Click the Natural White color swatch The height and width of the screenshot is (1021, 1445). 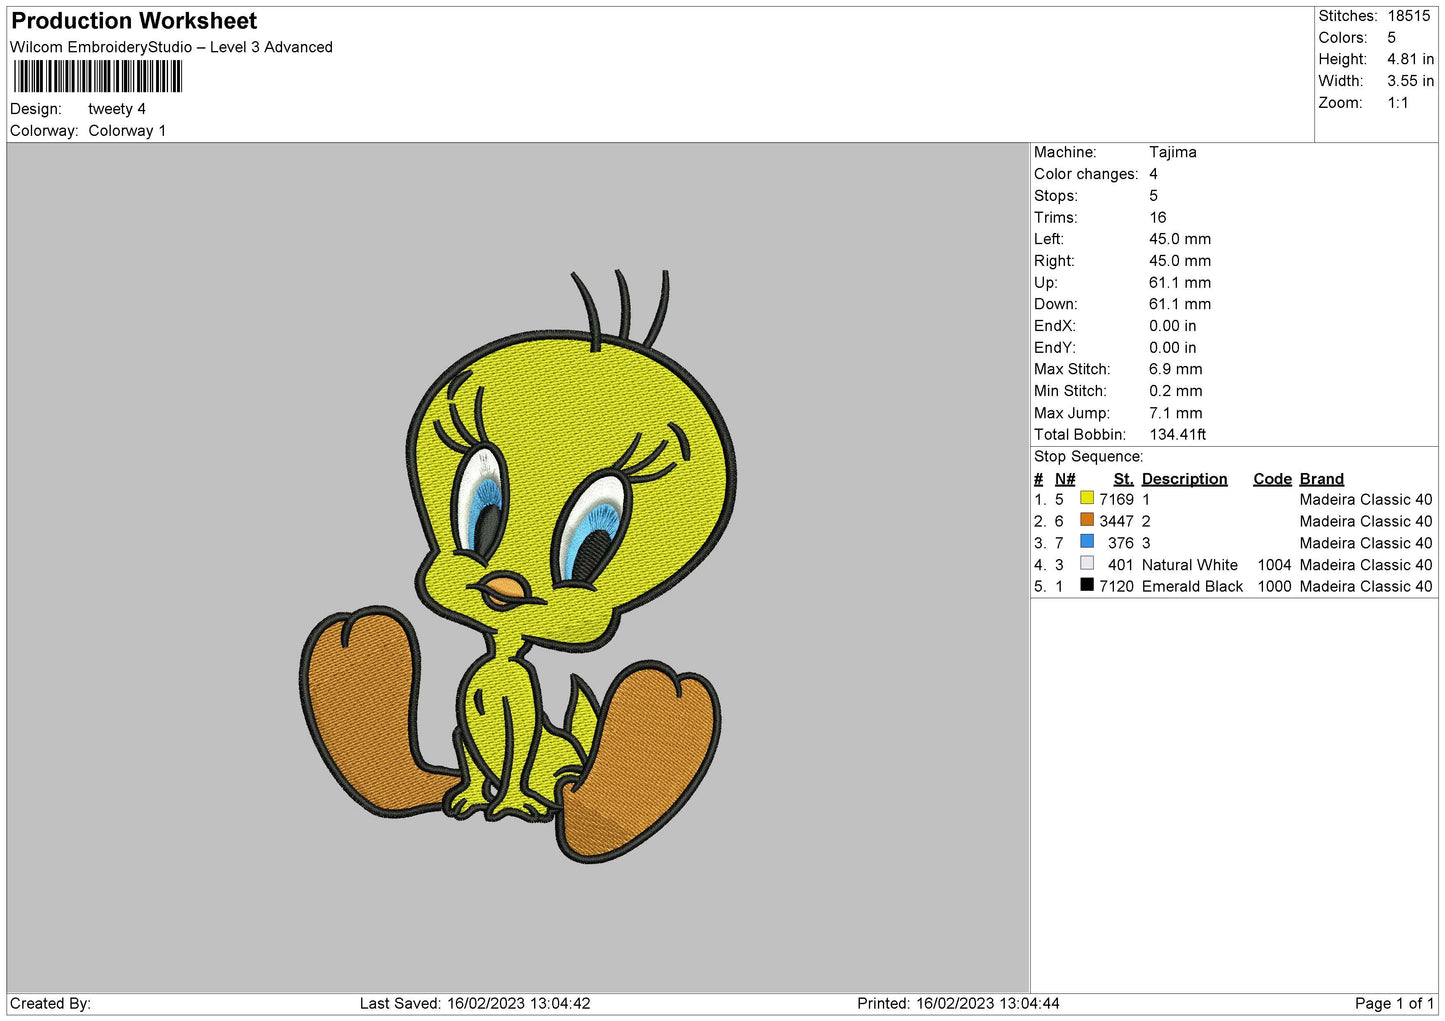[1087, 564]
